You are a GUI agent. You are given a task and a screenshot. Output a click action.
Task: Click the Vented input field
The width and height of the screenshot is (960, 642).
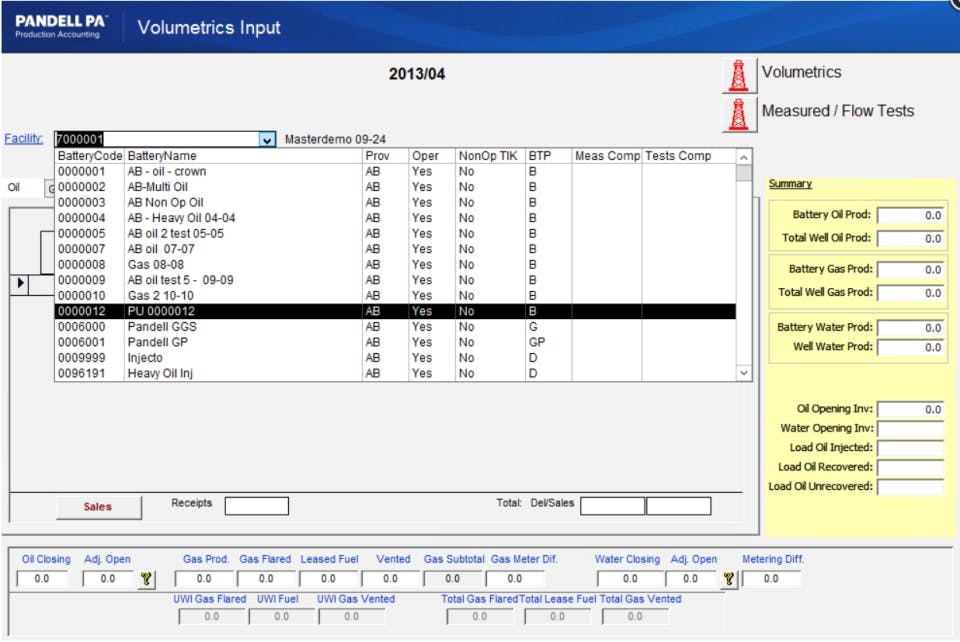(391, 579)
